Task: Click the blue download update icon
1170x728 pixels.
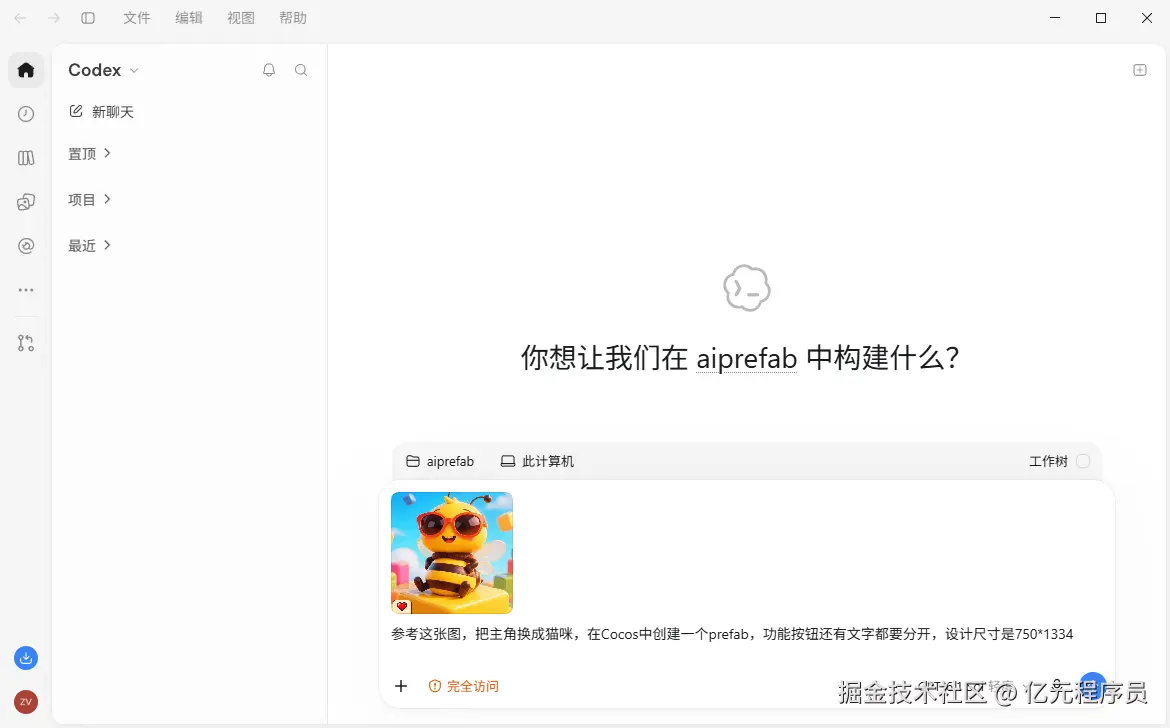Action: click(26, 658)
